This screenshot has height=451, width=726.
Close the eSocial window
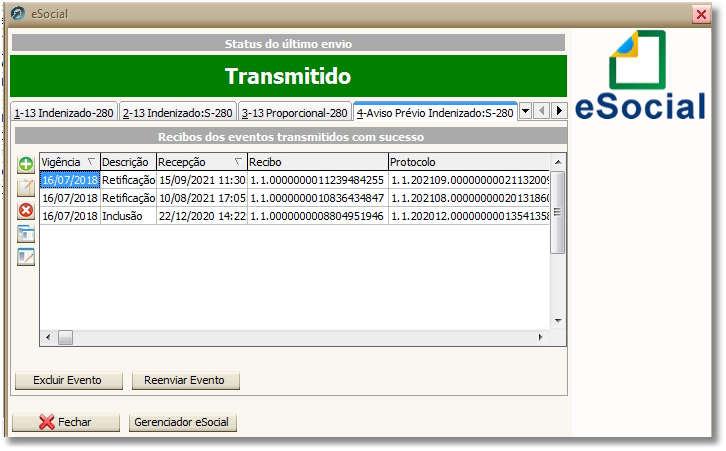tap(701, 14)
